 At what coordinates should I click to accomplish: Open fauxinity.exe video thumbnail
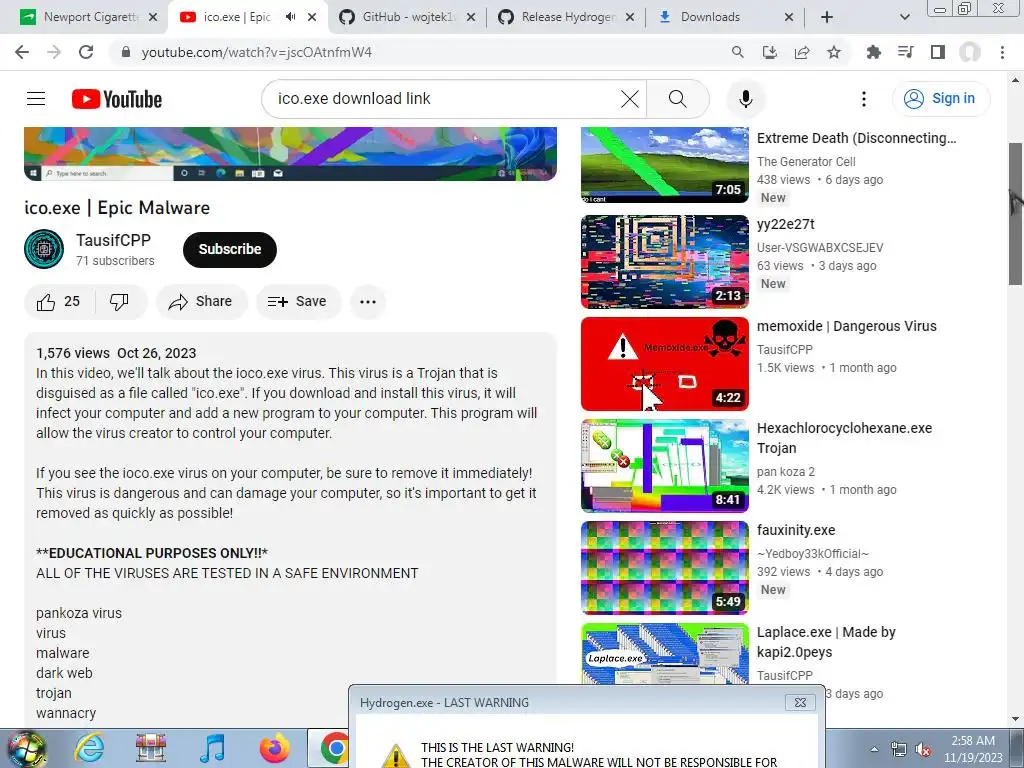[664, 568]
